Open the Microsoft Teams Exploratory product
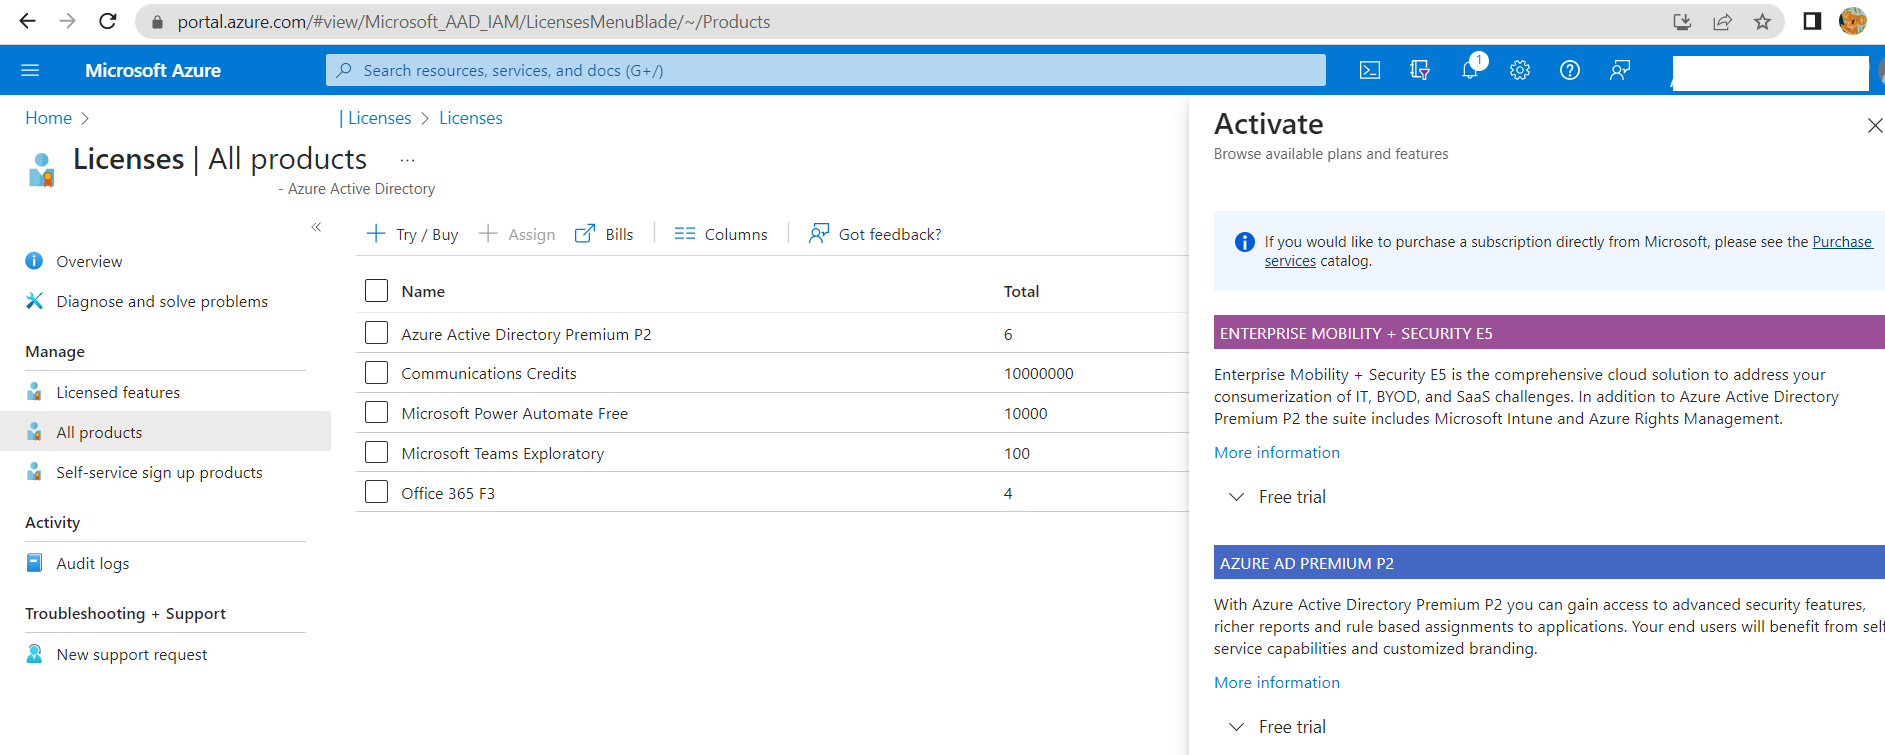1885x755 pixels. pos(503,453)
